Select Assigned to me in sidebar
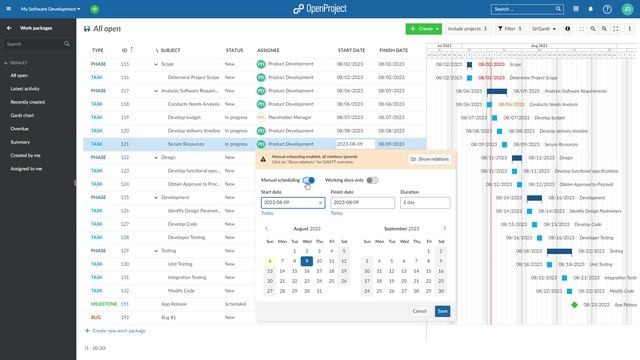 (26, 169)
